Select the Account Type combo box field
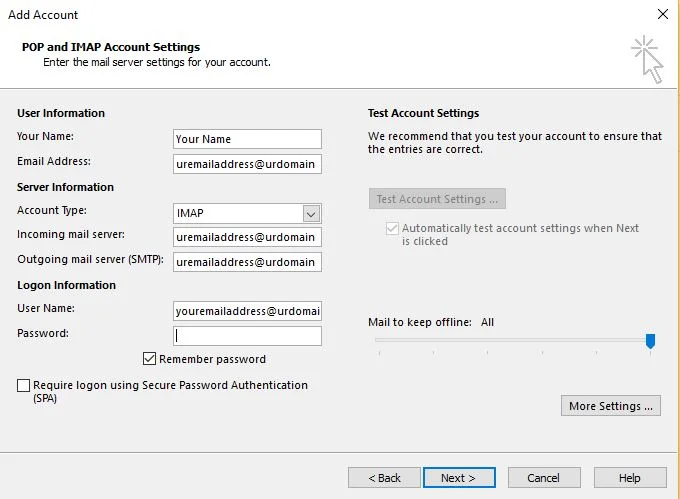The width and height of the screenshot is (680, 499). pyautogui.click(x=247, y=213)
